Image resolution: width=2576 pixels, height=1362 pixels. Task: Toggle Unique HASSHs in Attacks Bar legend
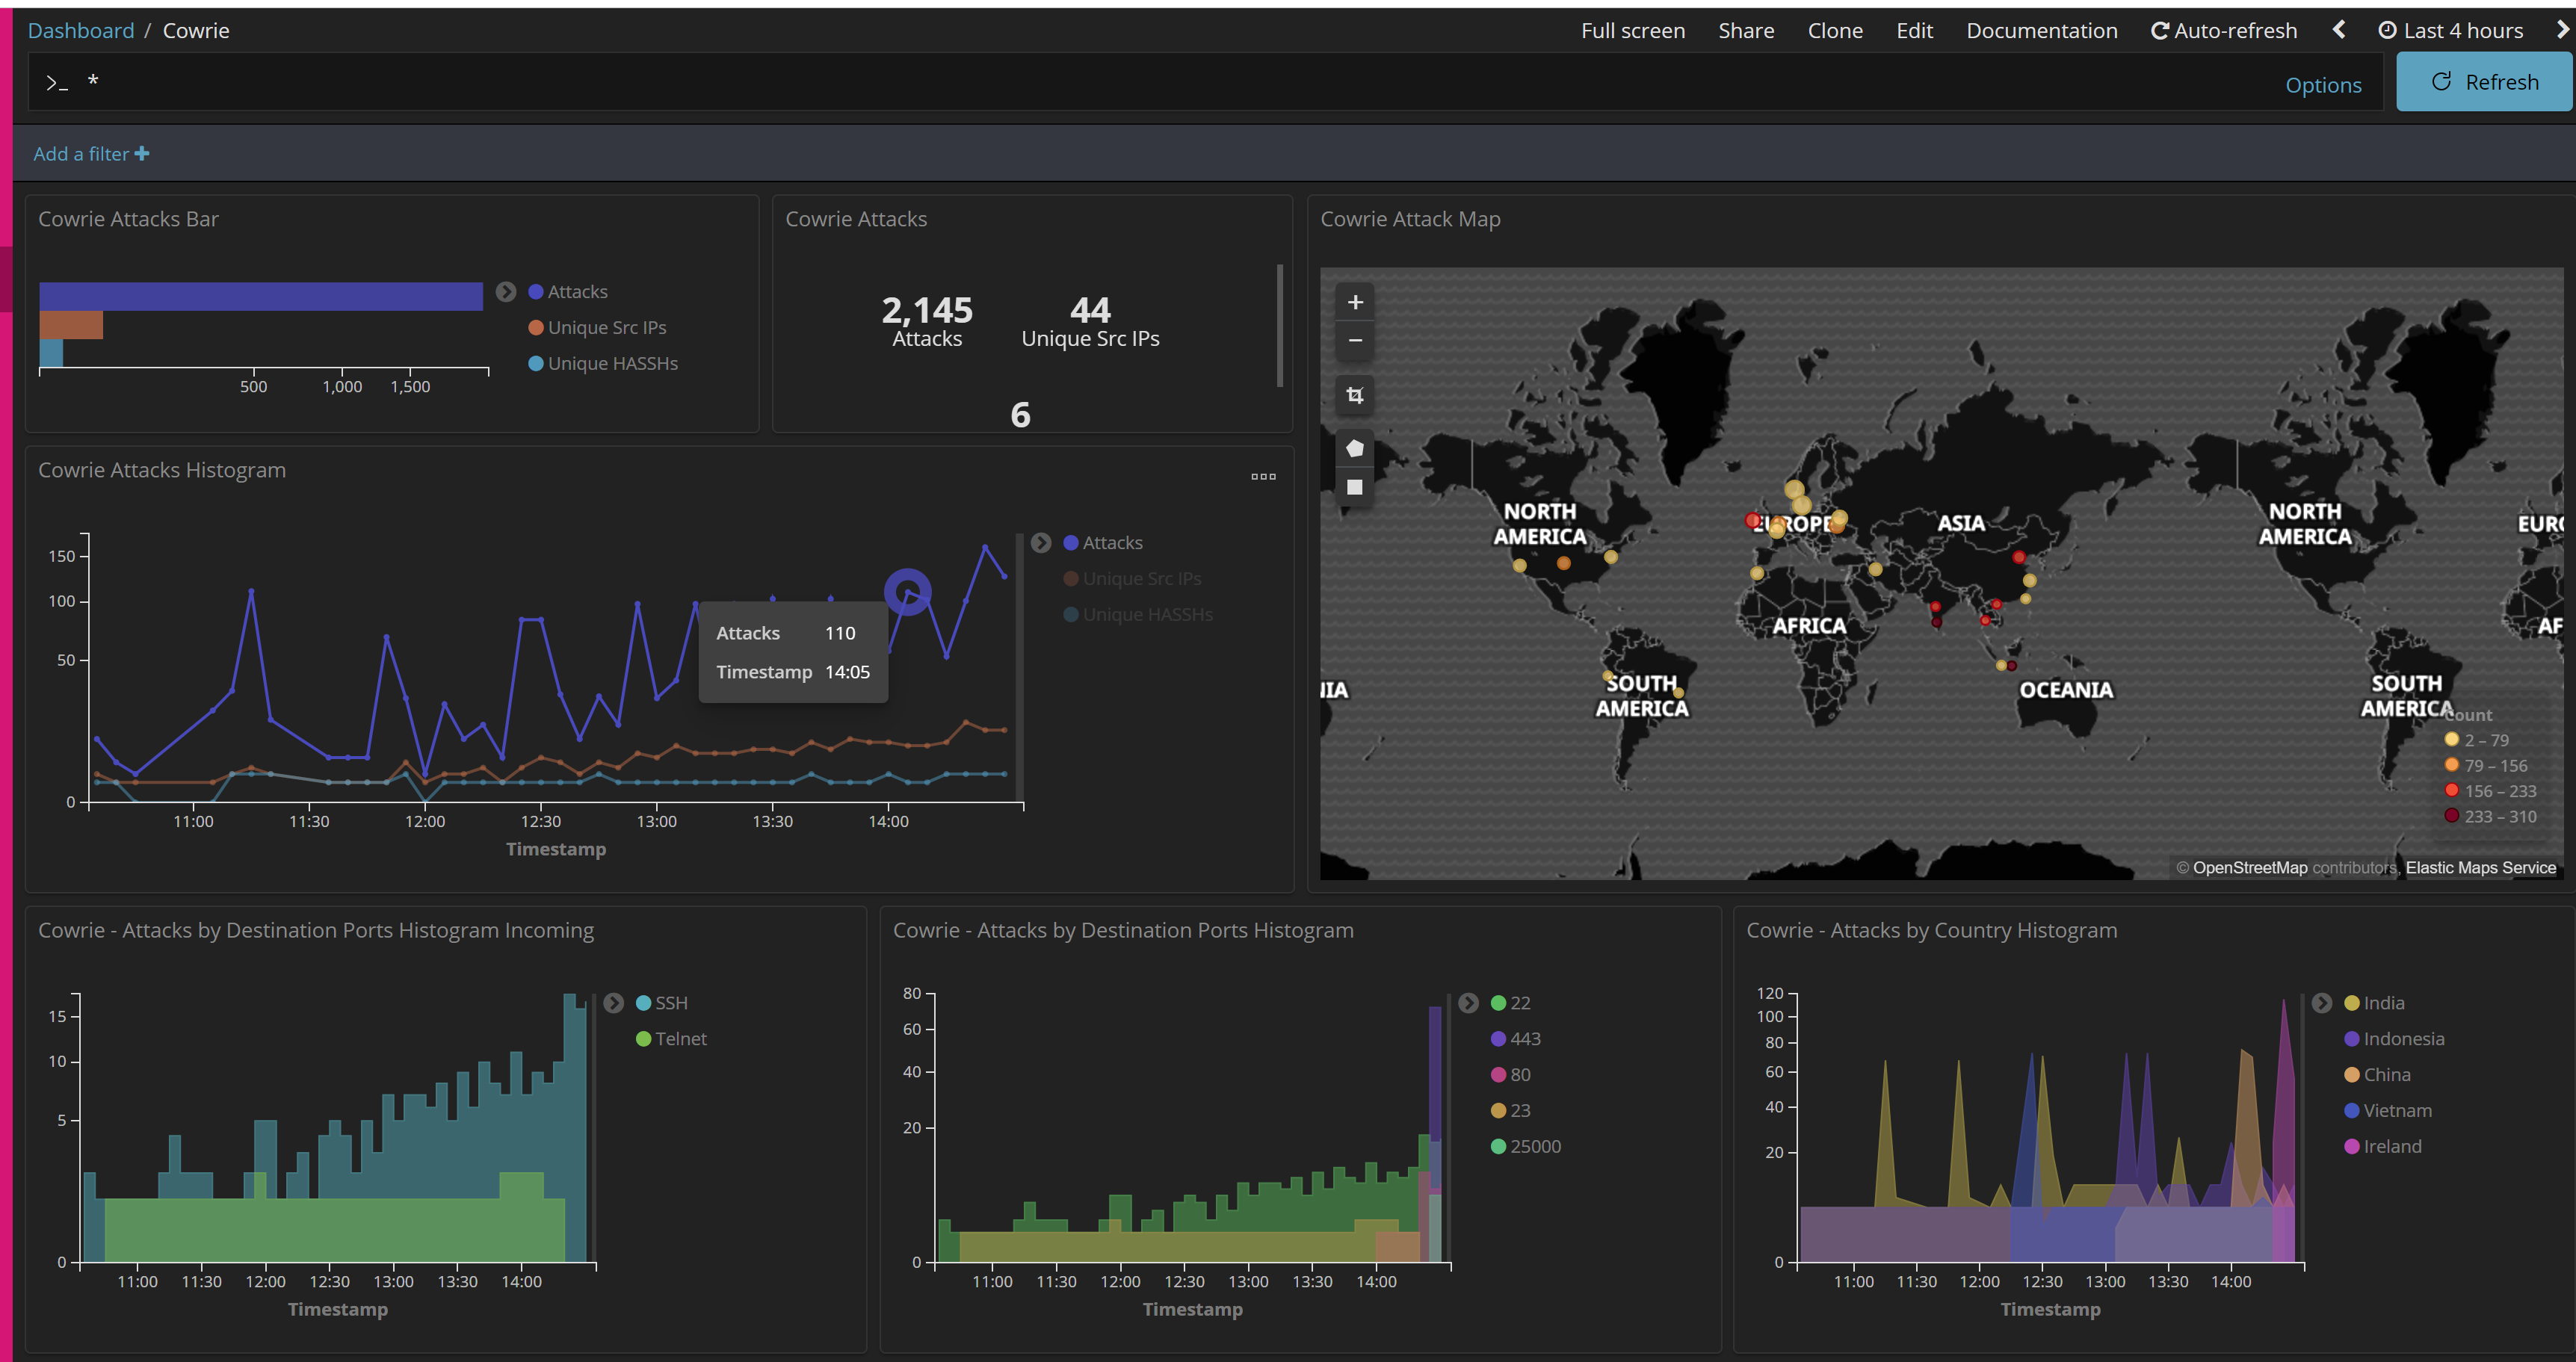pyautogui.click(x=603, y=364)
